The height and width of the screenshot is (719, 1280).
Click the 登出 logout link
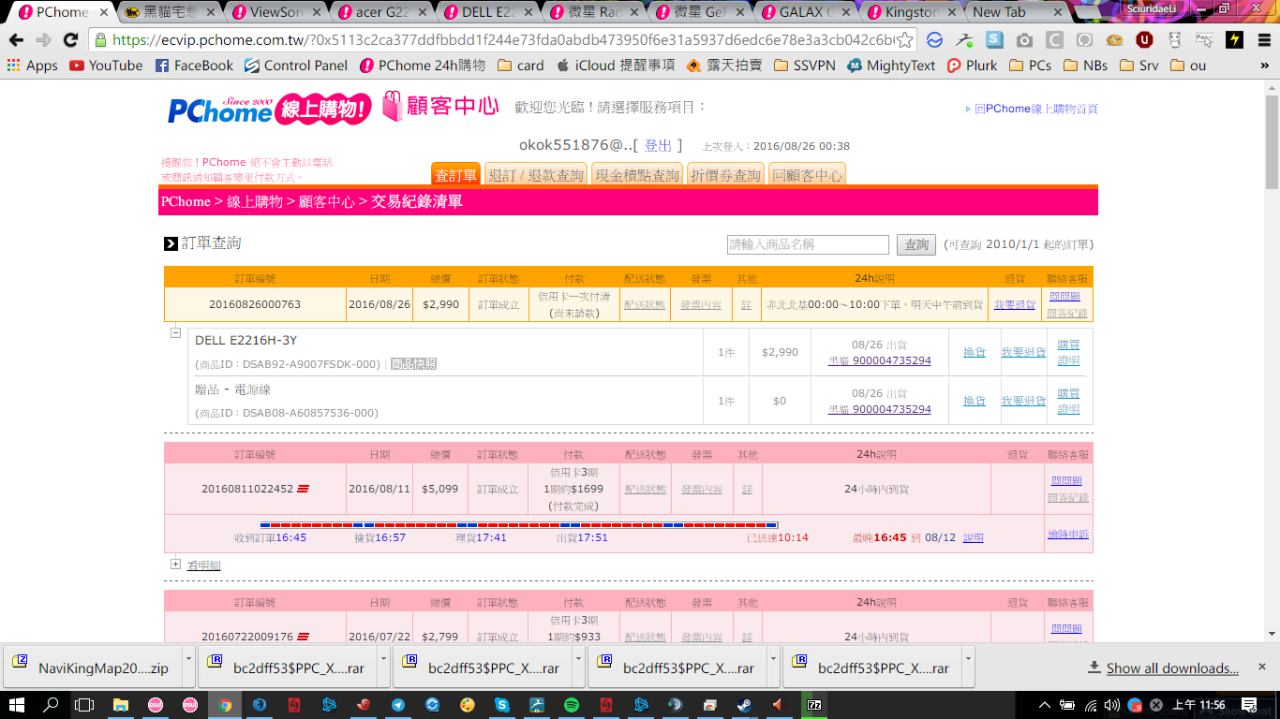(x=657, y=145)
